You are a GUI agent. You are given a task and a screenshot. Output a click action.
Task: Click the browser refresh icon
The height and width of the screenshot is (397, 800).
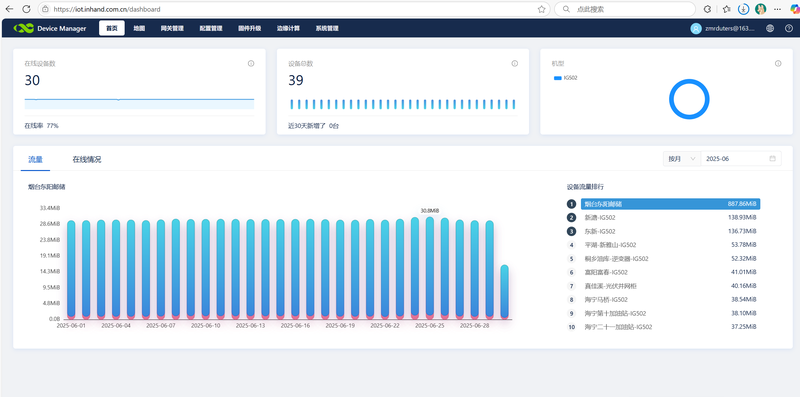(x=27, y=9)
